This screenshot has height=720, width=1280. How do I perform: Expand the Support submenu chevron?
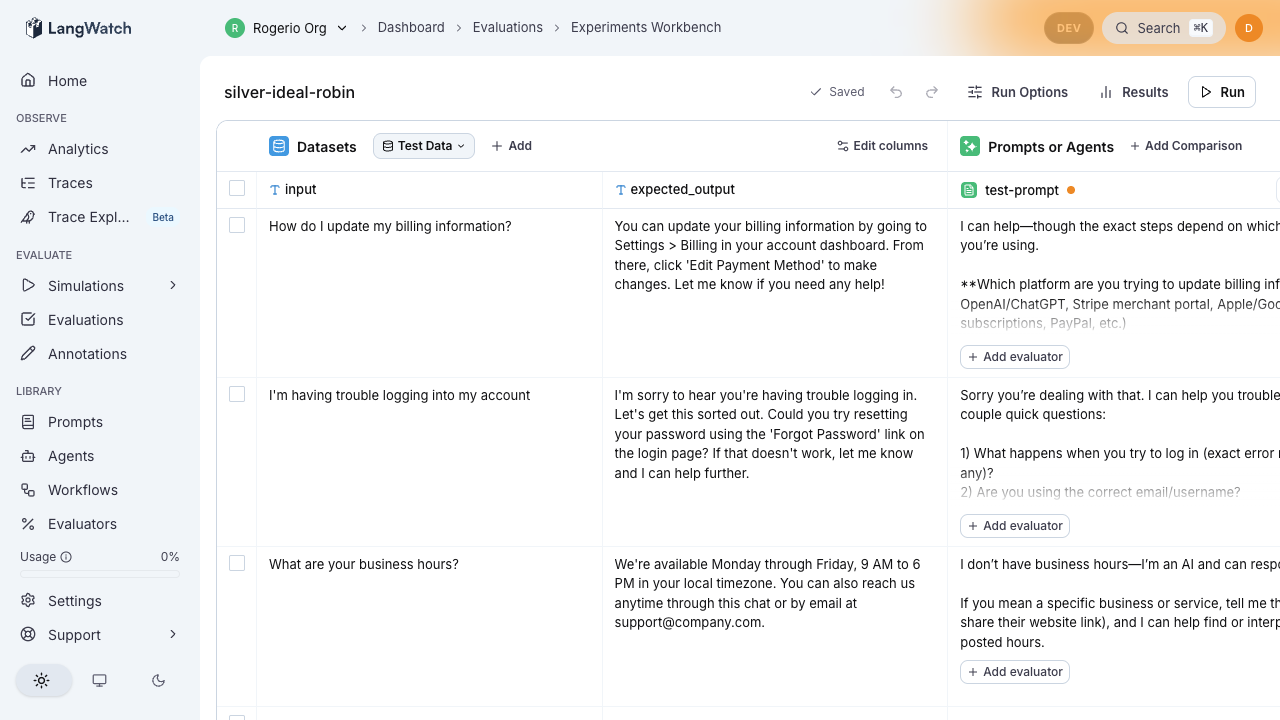[x=172, y=635]
